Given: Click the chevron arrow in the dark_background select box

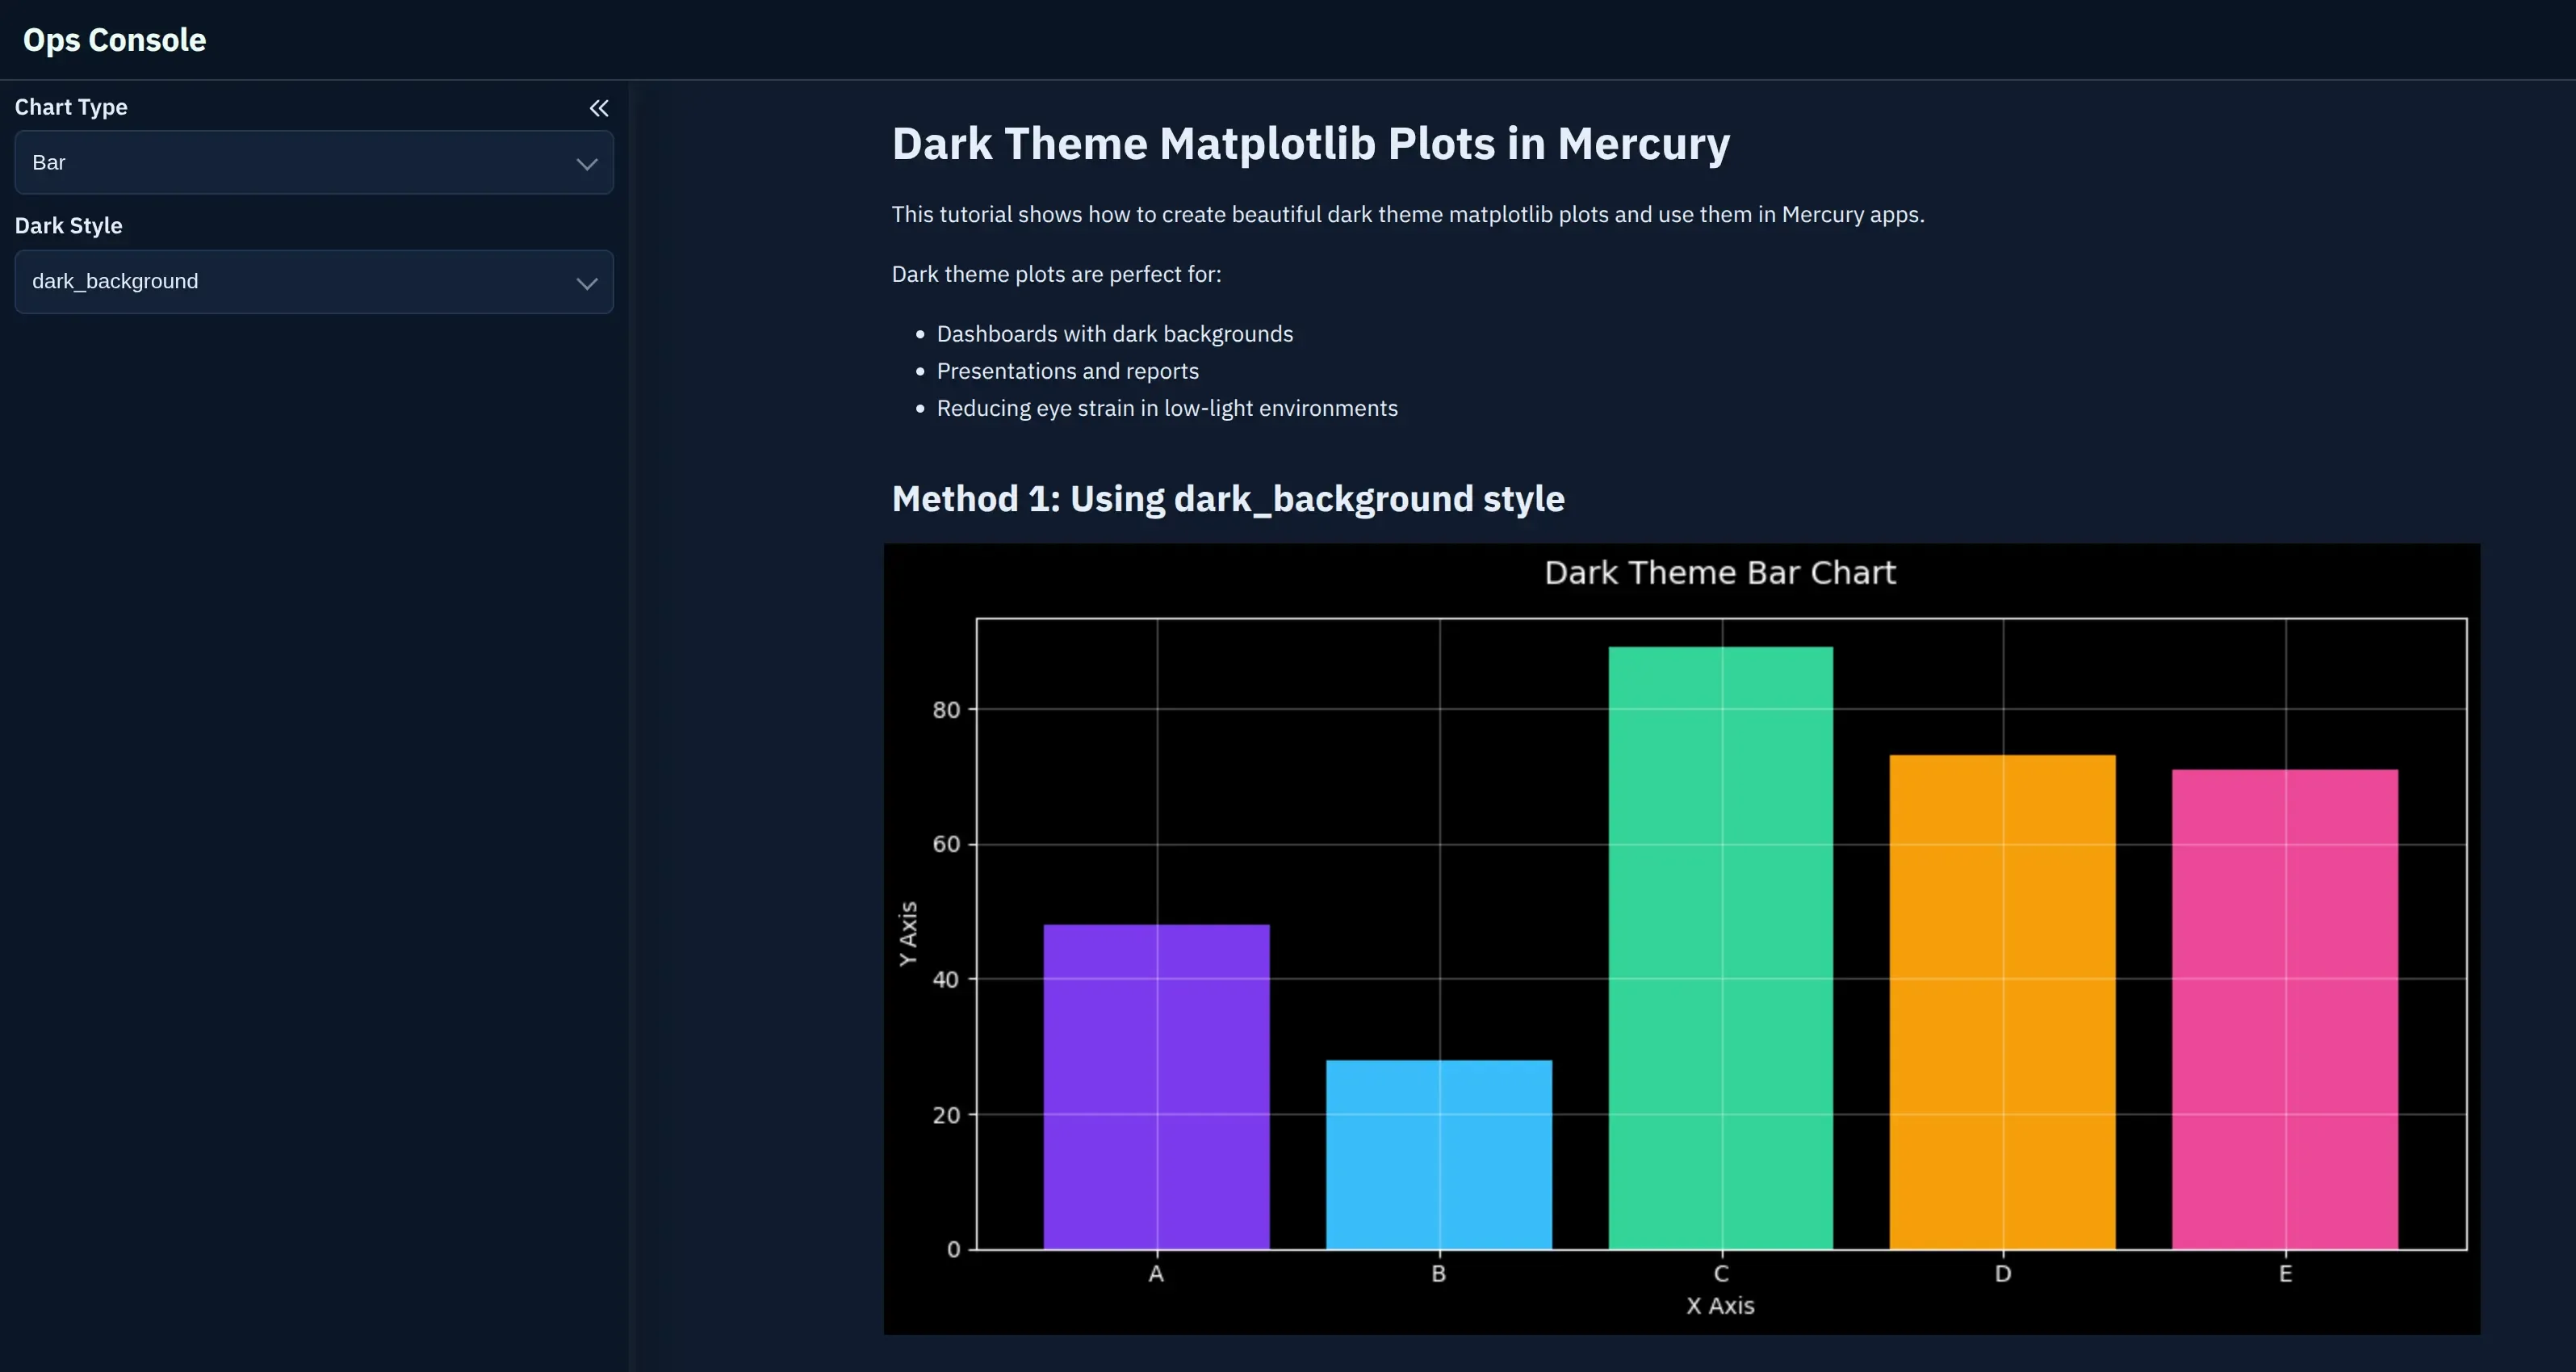Looking at the screenshot, I should point(587,284).
